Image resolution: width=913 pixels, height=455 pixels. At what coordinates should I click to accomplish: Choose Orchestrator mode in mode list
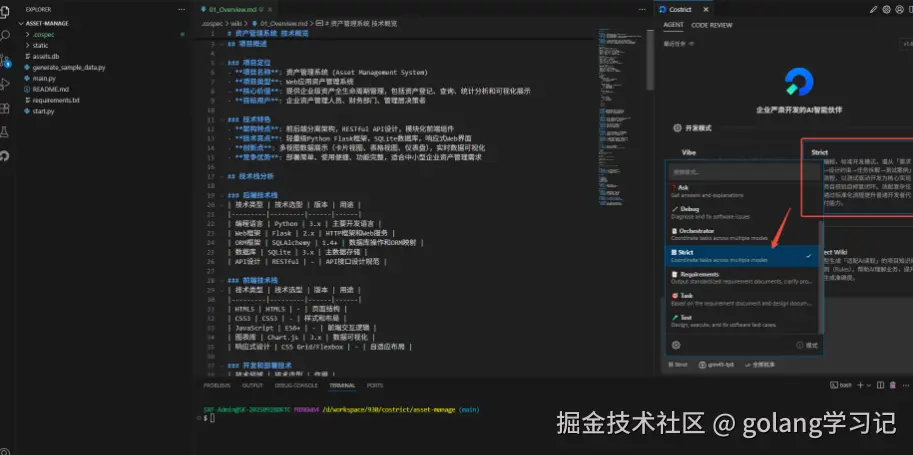click(x=742, y=234)
